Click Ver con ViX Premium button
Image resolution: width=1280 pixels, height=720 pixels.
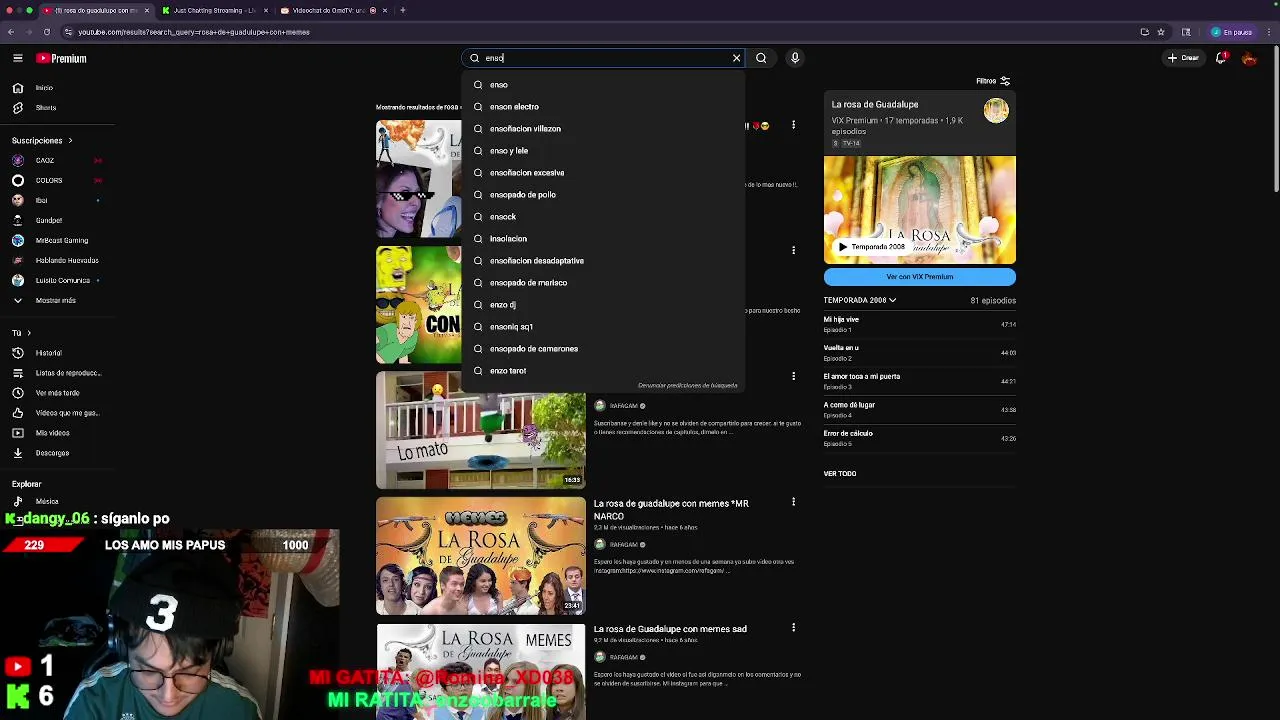point(919,277)
